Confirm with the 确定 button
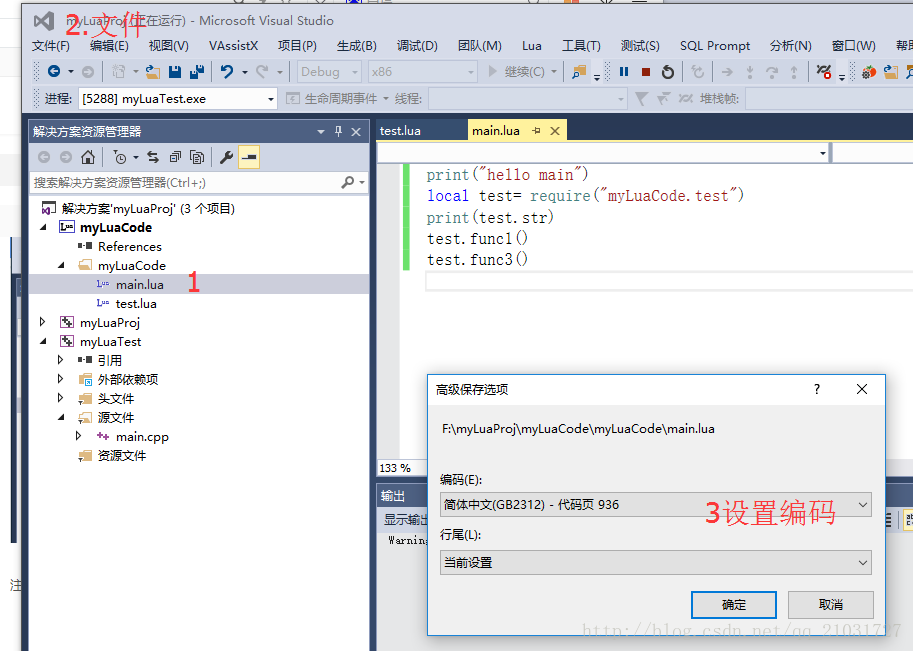The height and width of the screenshot is (651, 913). coord(734,605)
